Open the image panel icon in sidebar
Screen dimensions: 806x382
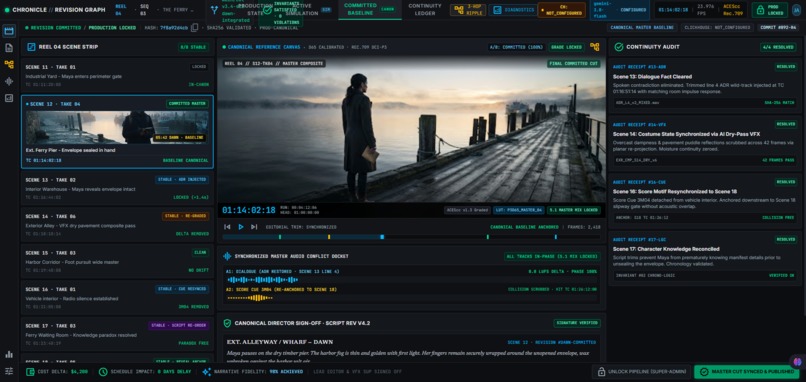pyautogui.click(x=9, y=98)
